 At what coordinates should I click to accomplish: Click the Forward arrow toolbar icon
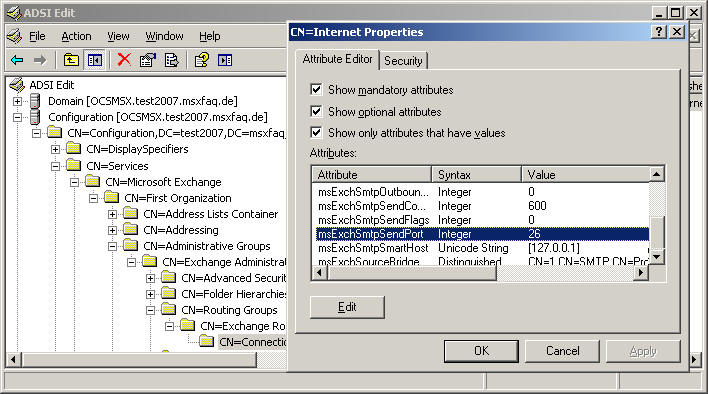coord(40,60)
